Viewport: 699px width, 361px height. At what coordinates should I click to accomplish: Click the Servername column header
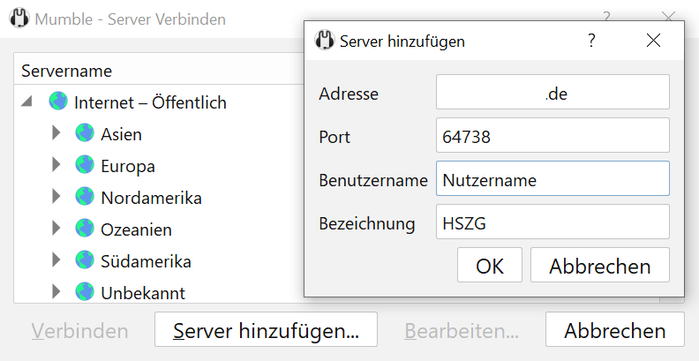(x=67, y=71)
